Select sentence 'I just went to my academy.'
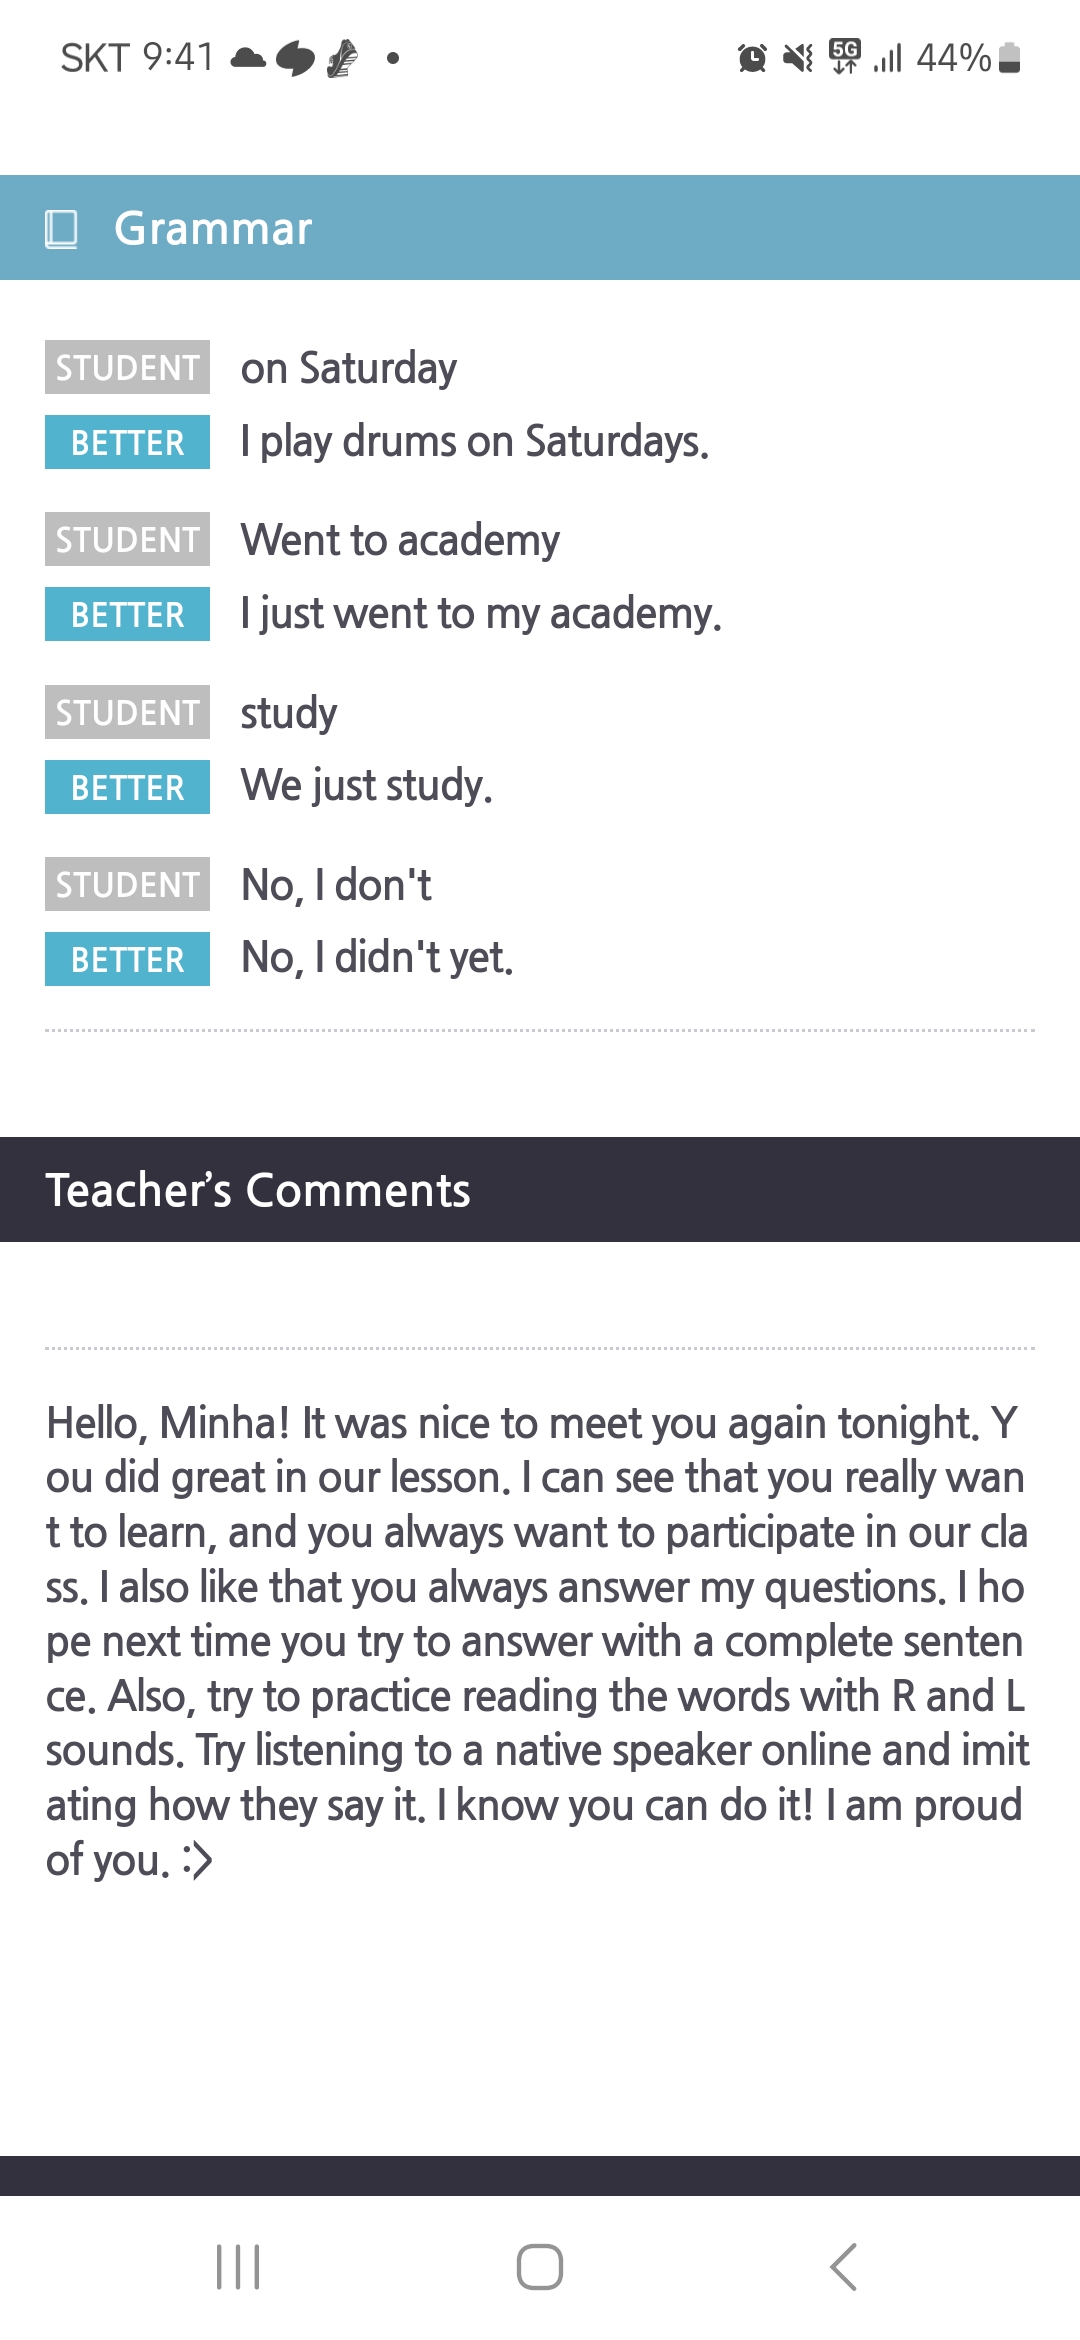The width and height of the screenshot is (1080, 2340). [x=481, y=613]
